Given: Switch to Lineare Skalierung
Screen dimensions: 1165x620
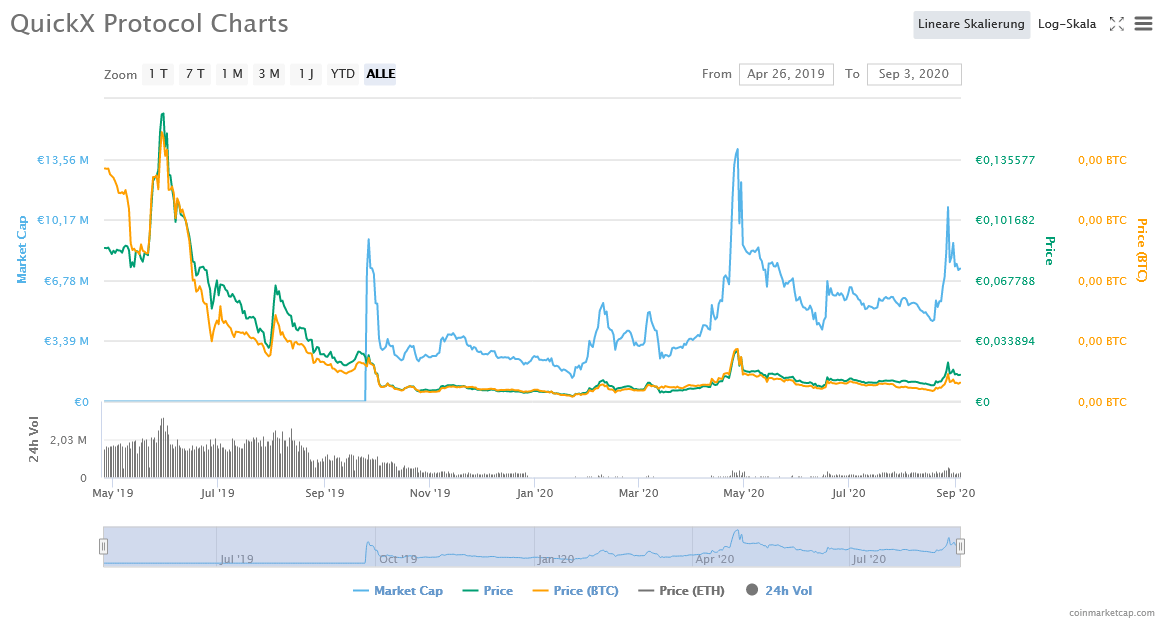Looking at the screenshot, I should coord(971,24).
